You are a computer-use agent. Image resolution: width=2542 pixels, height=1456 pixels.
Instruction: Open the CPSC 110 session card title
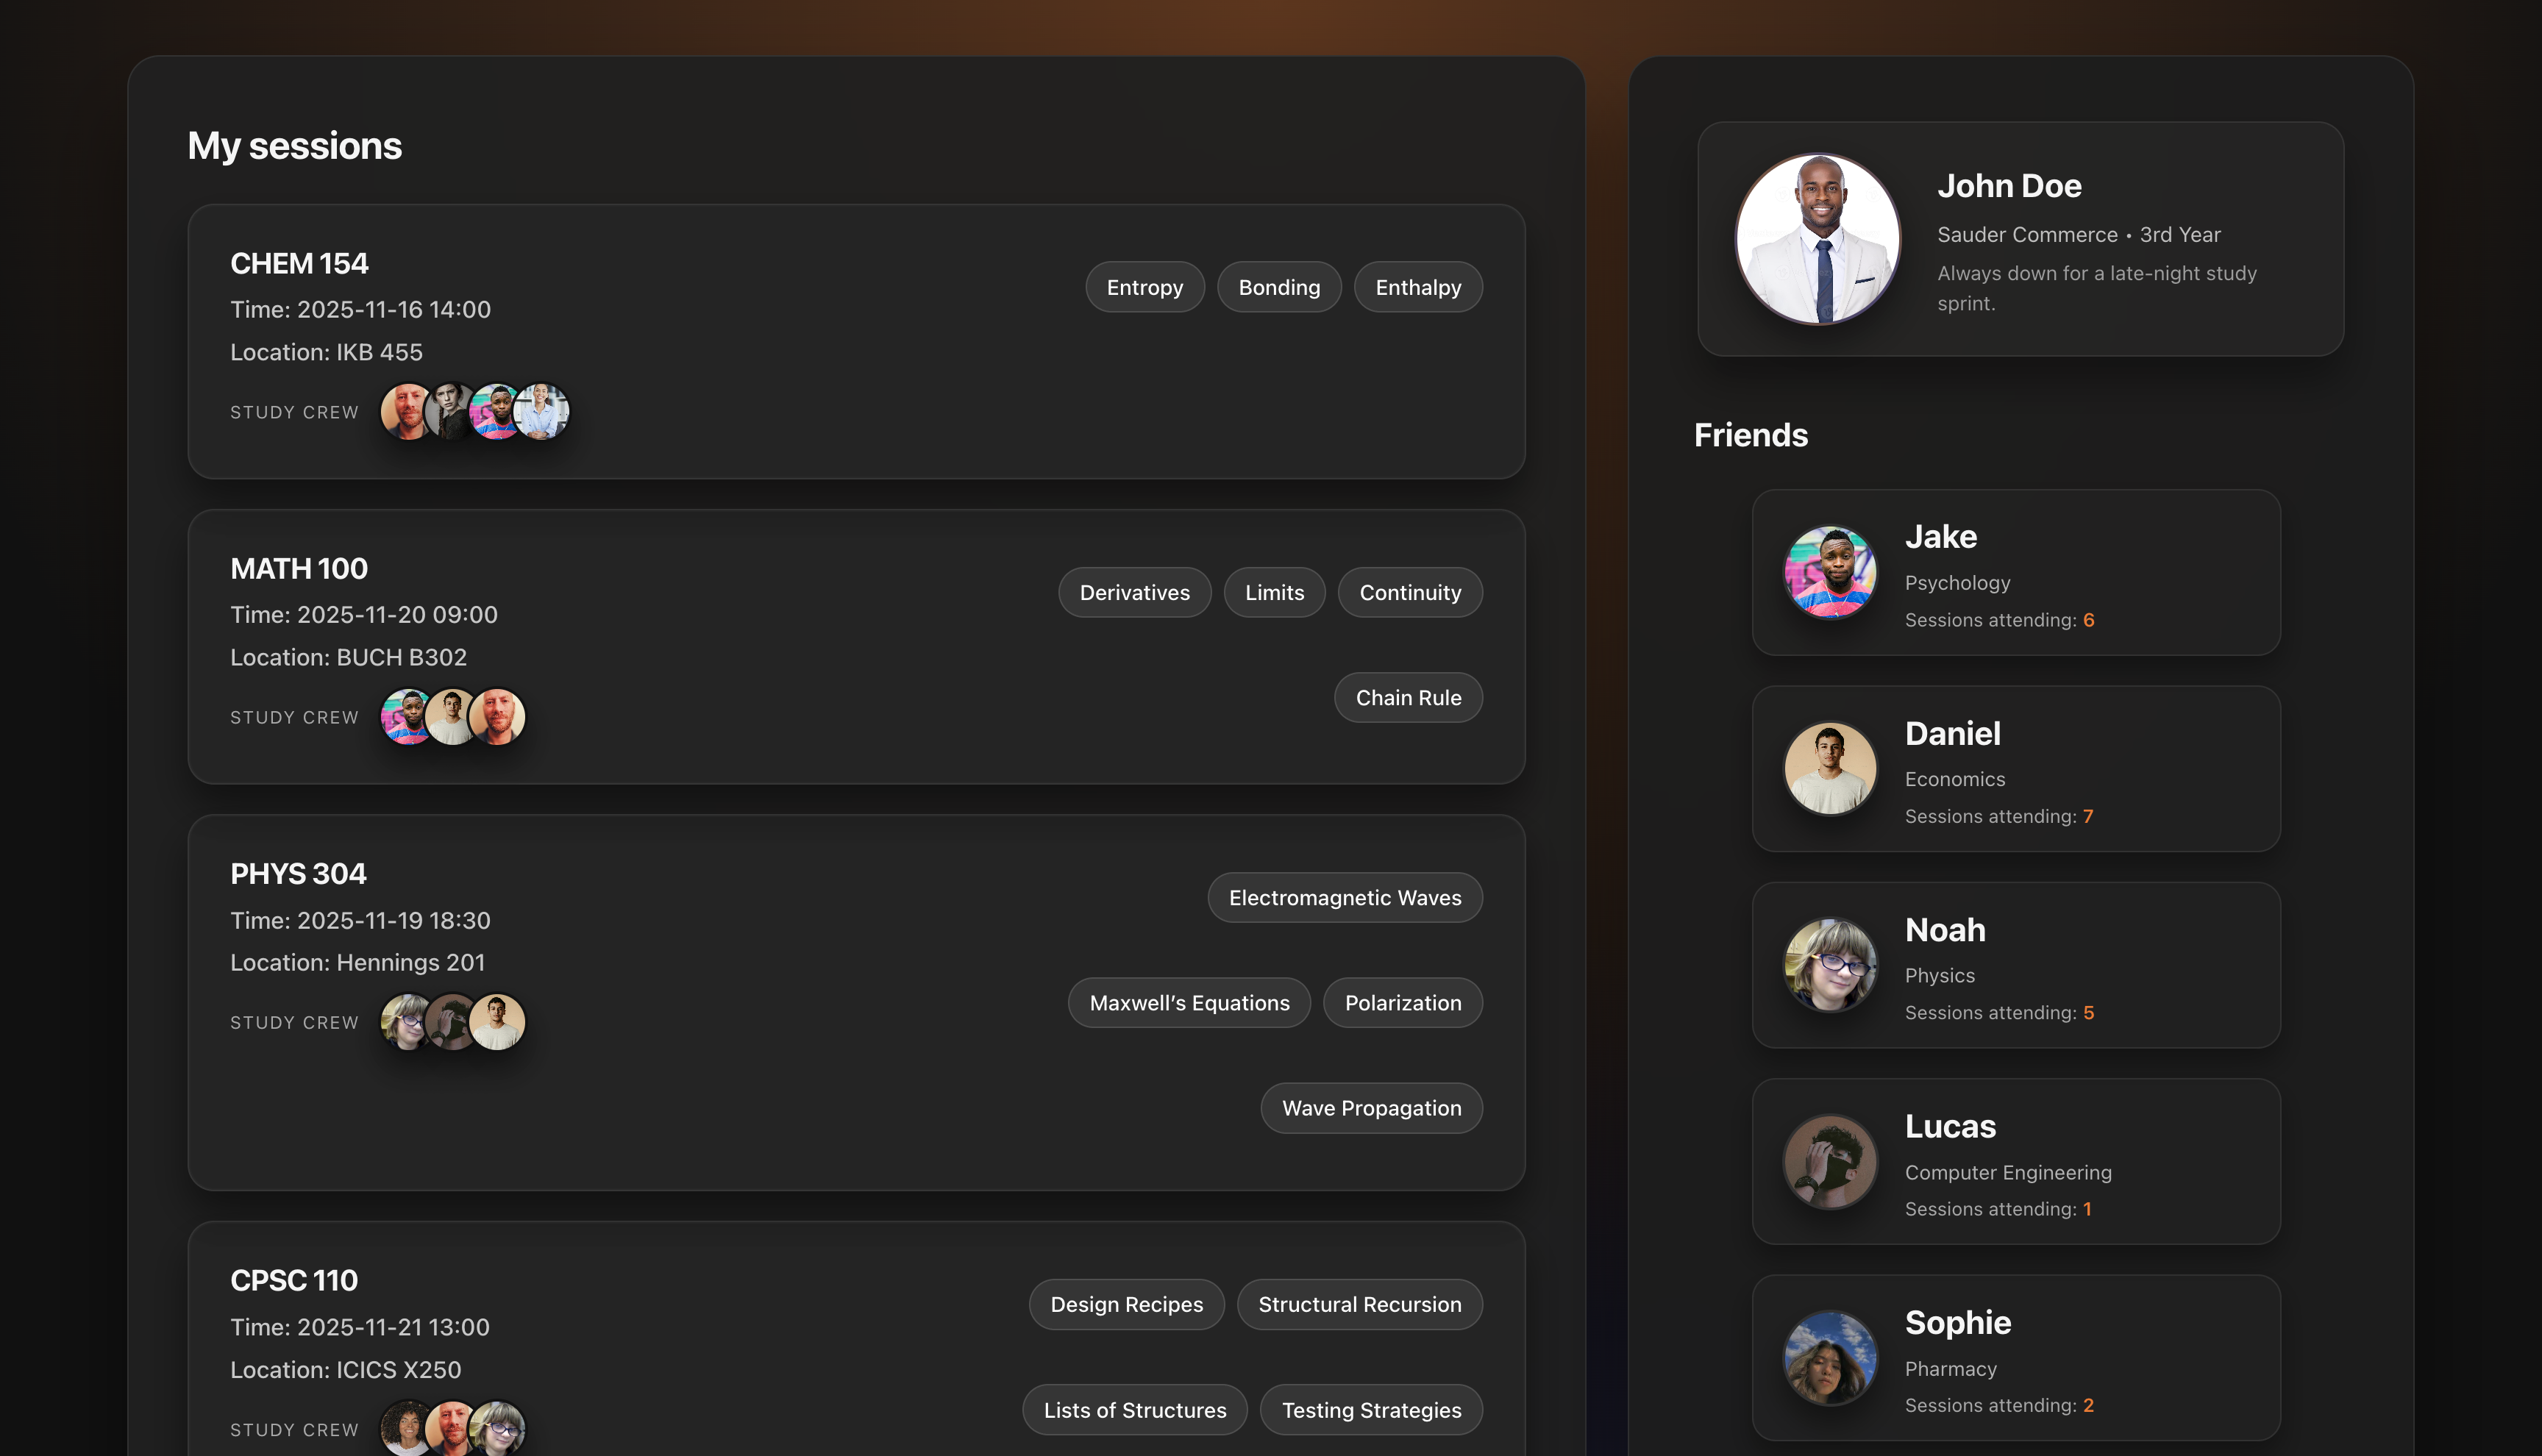(x=294, y=1280)
